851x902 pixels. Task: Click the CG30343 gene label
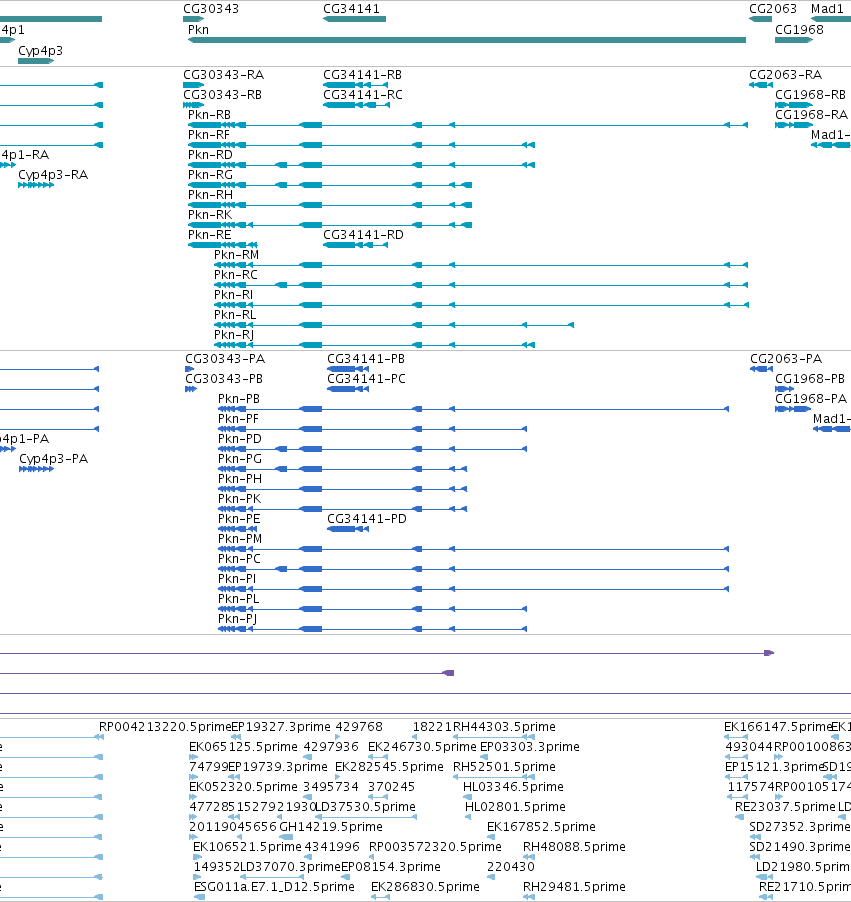point(211,9)
